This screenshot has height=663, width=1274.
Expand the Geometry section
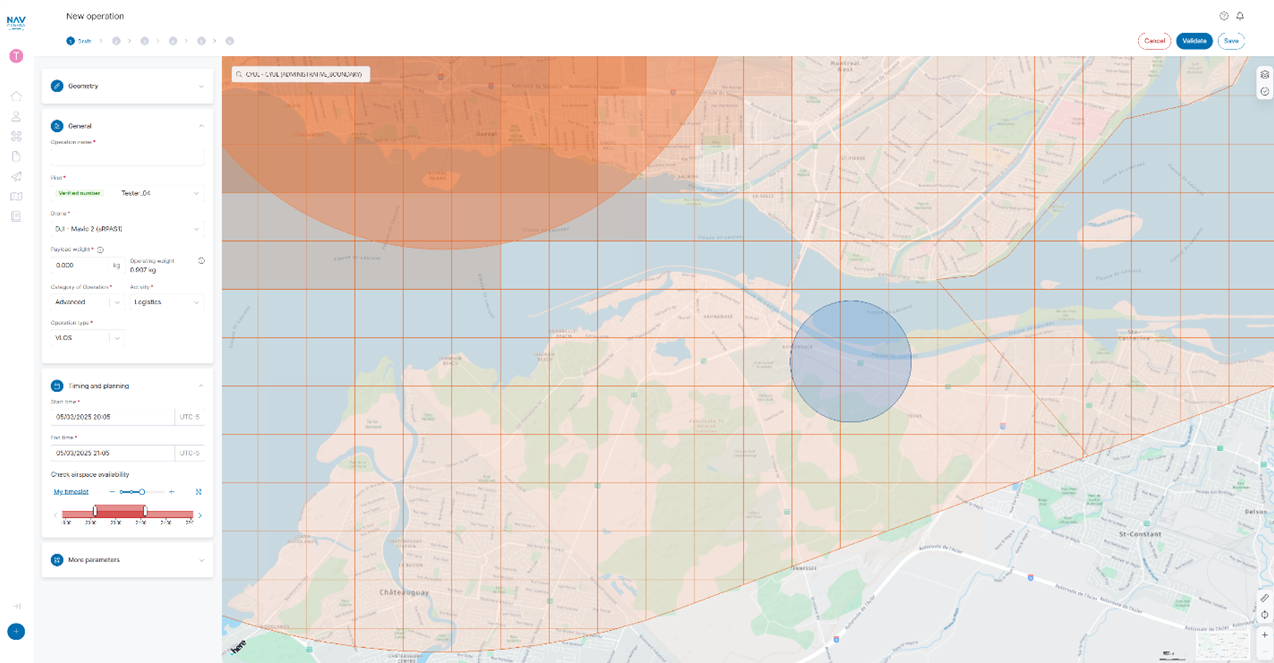click(199, 86)
